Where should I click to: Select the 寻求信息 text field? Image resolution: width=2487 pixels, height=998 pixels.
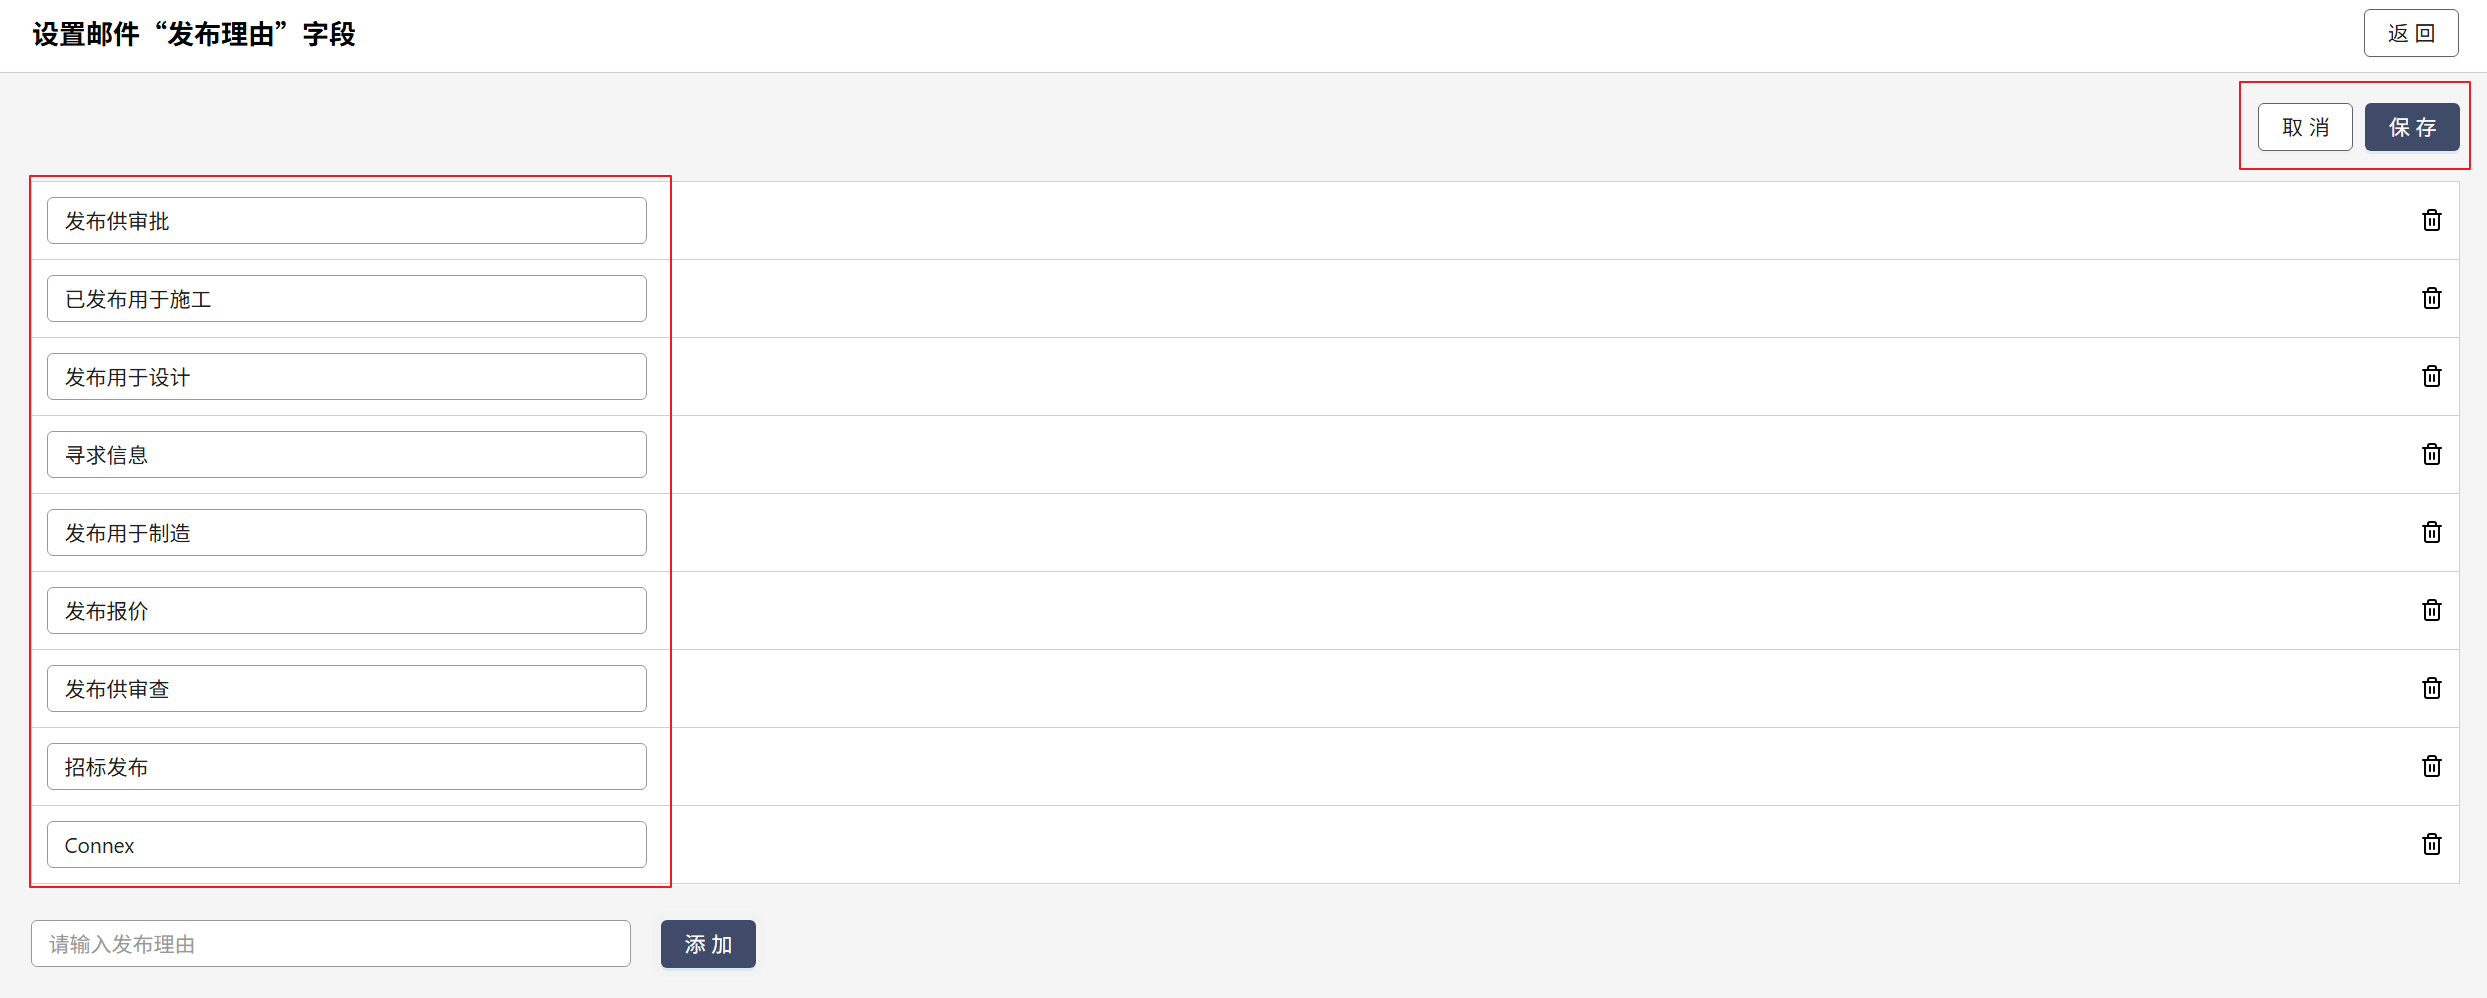(x=346, y=455)
